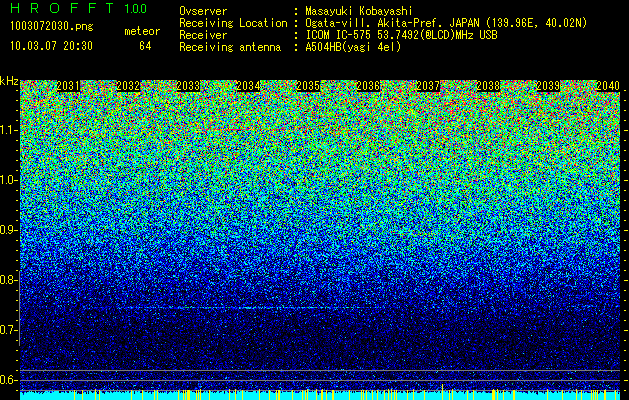
Task: Click the 2040 time marker
Action: point(608,86)
